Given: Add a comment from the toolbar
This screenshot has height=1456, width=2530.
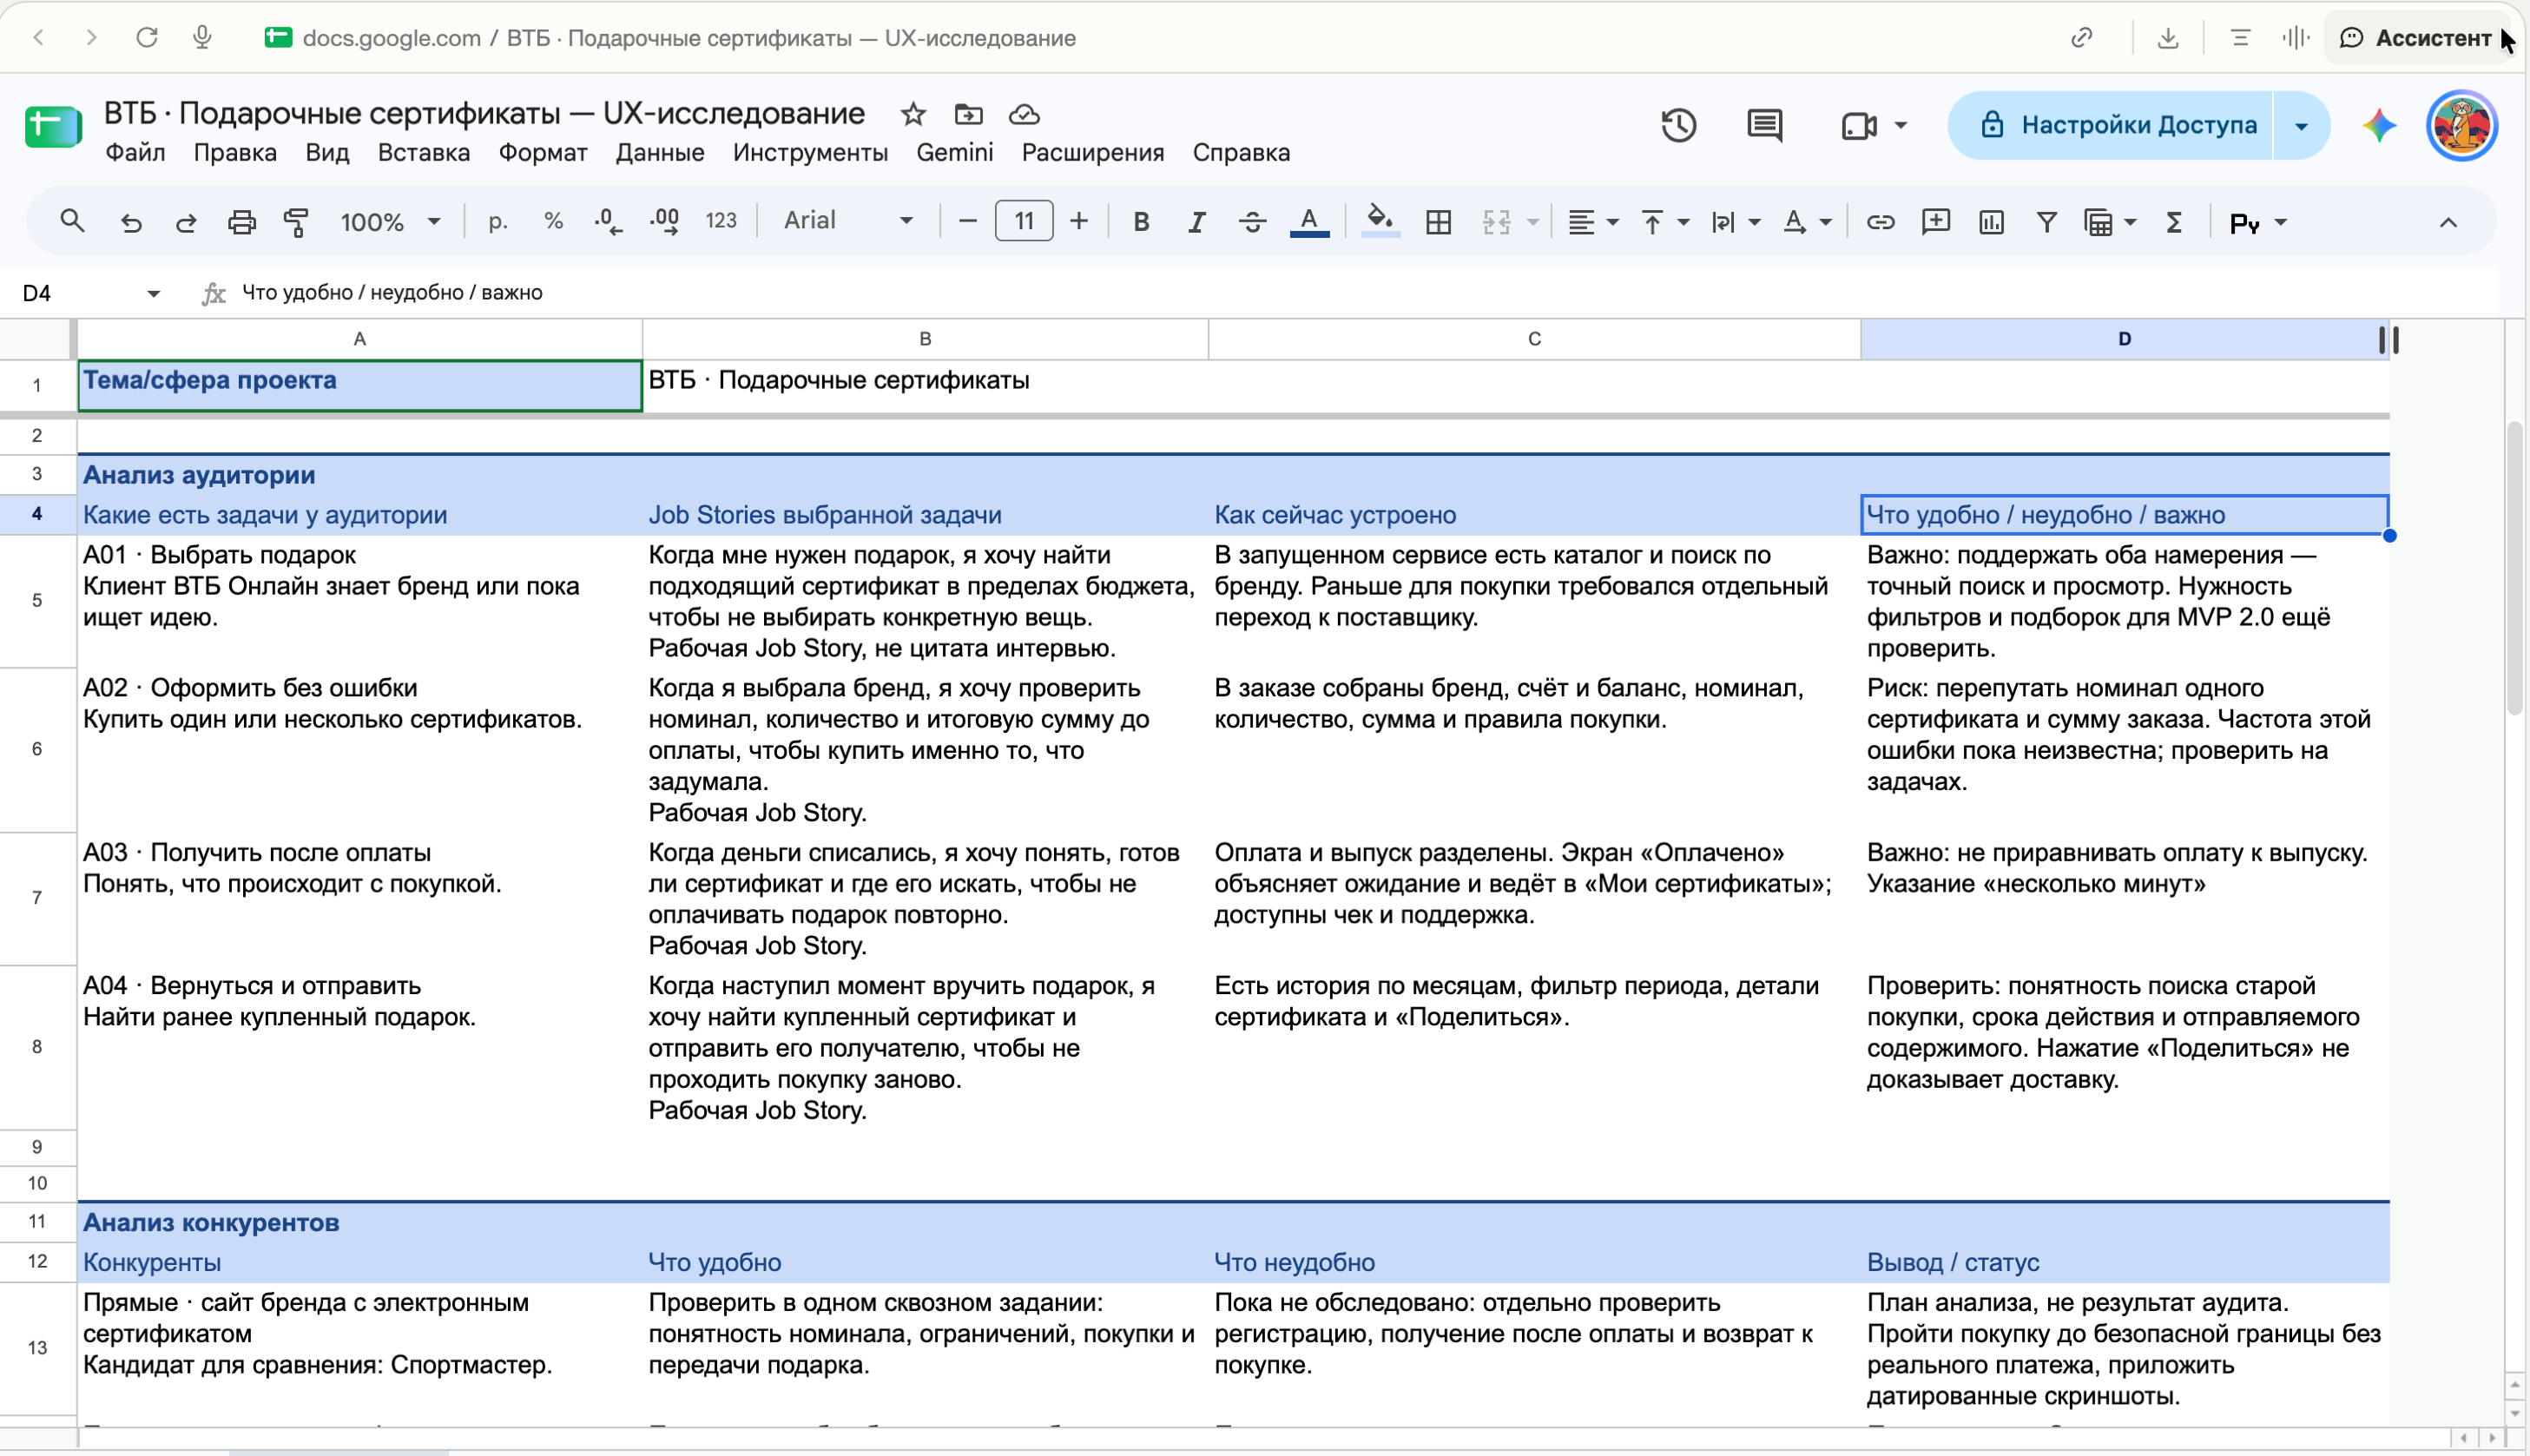Looking at the screenshot, I should pos(1936,222).
